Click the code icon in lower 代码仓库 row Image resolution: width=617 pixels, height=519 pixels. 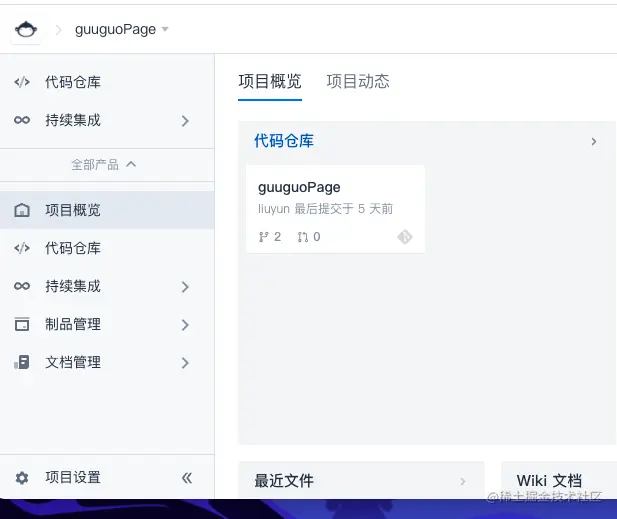click(22, 248)
